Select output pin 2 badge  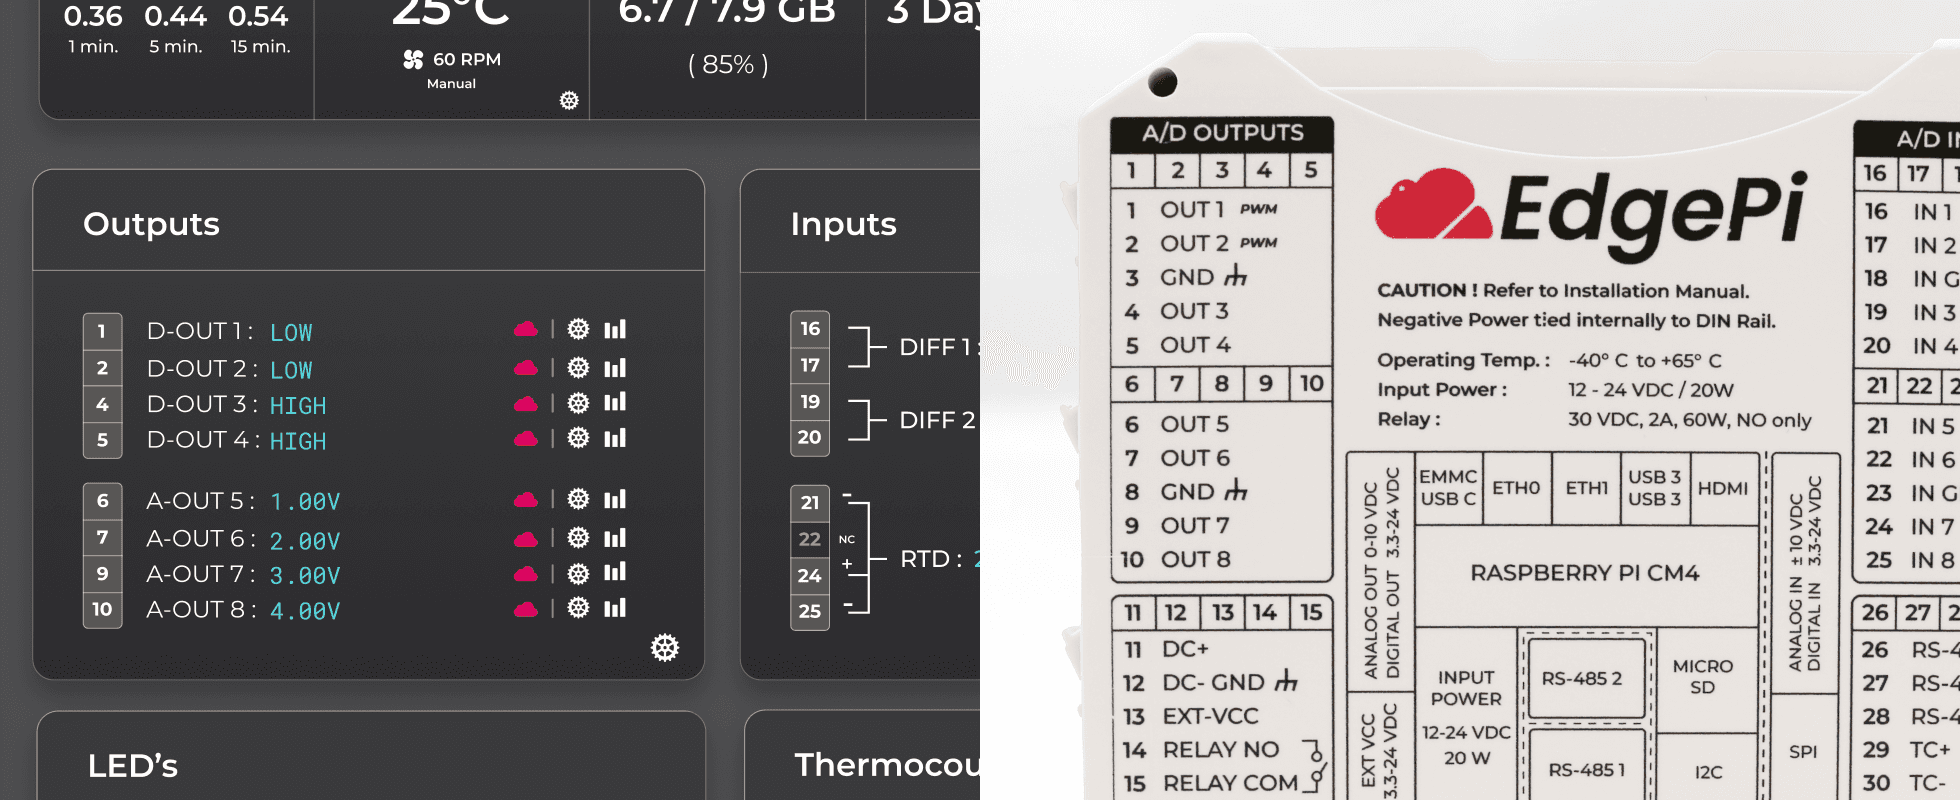[x=102, y=368]
